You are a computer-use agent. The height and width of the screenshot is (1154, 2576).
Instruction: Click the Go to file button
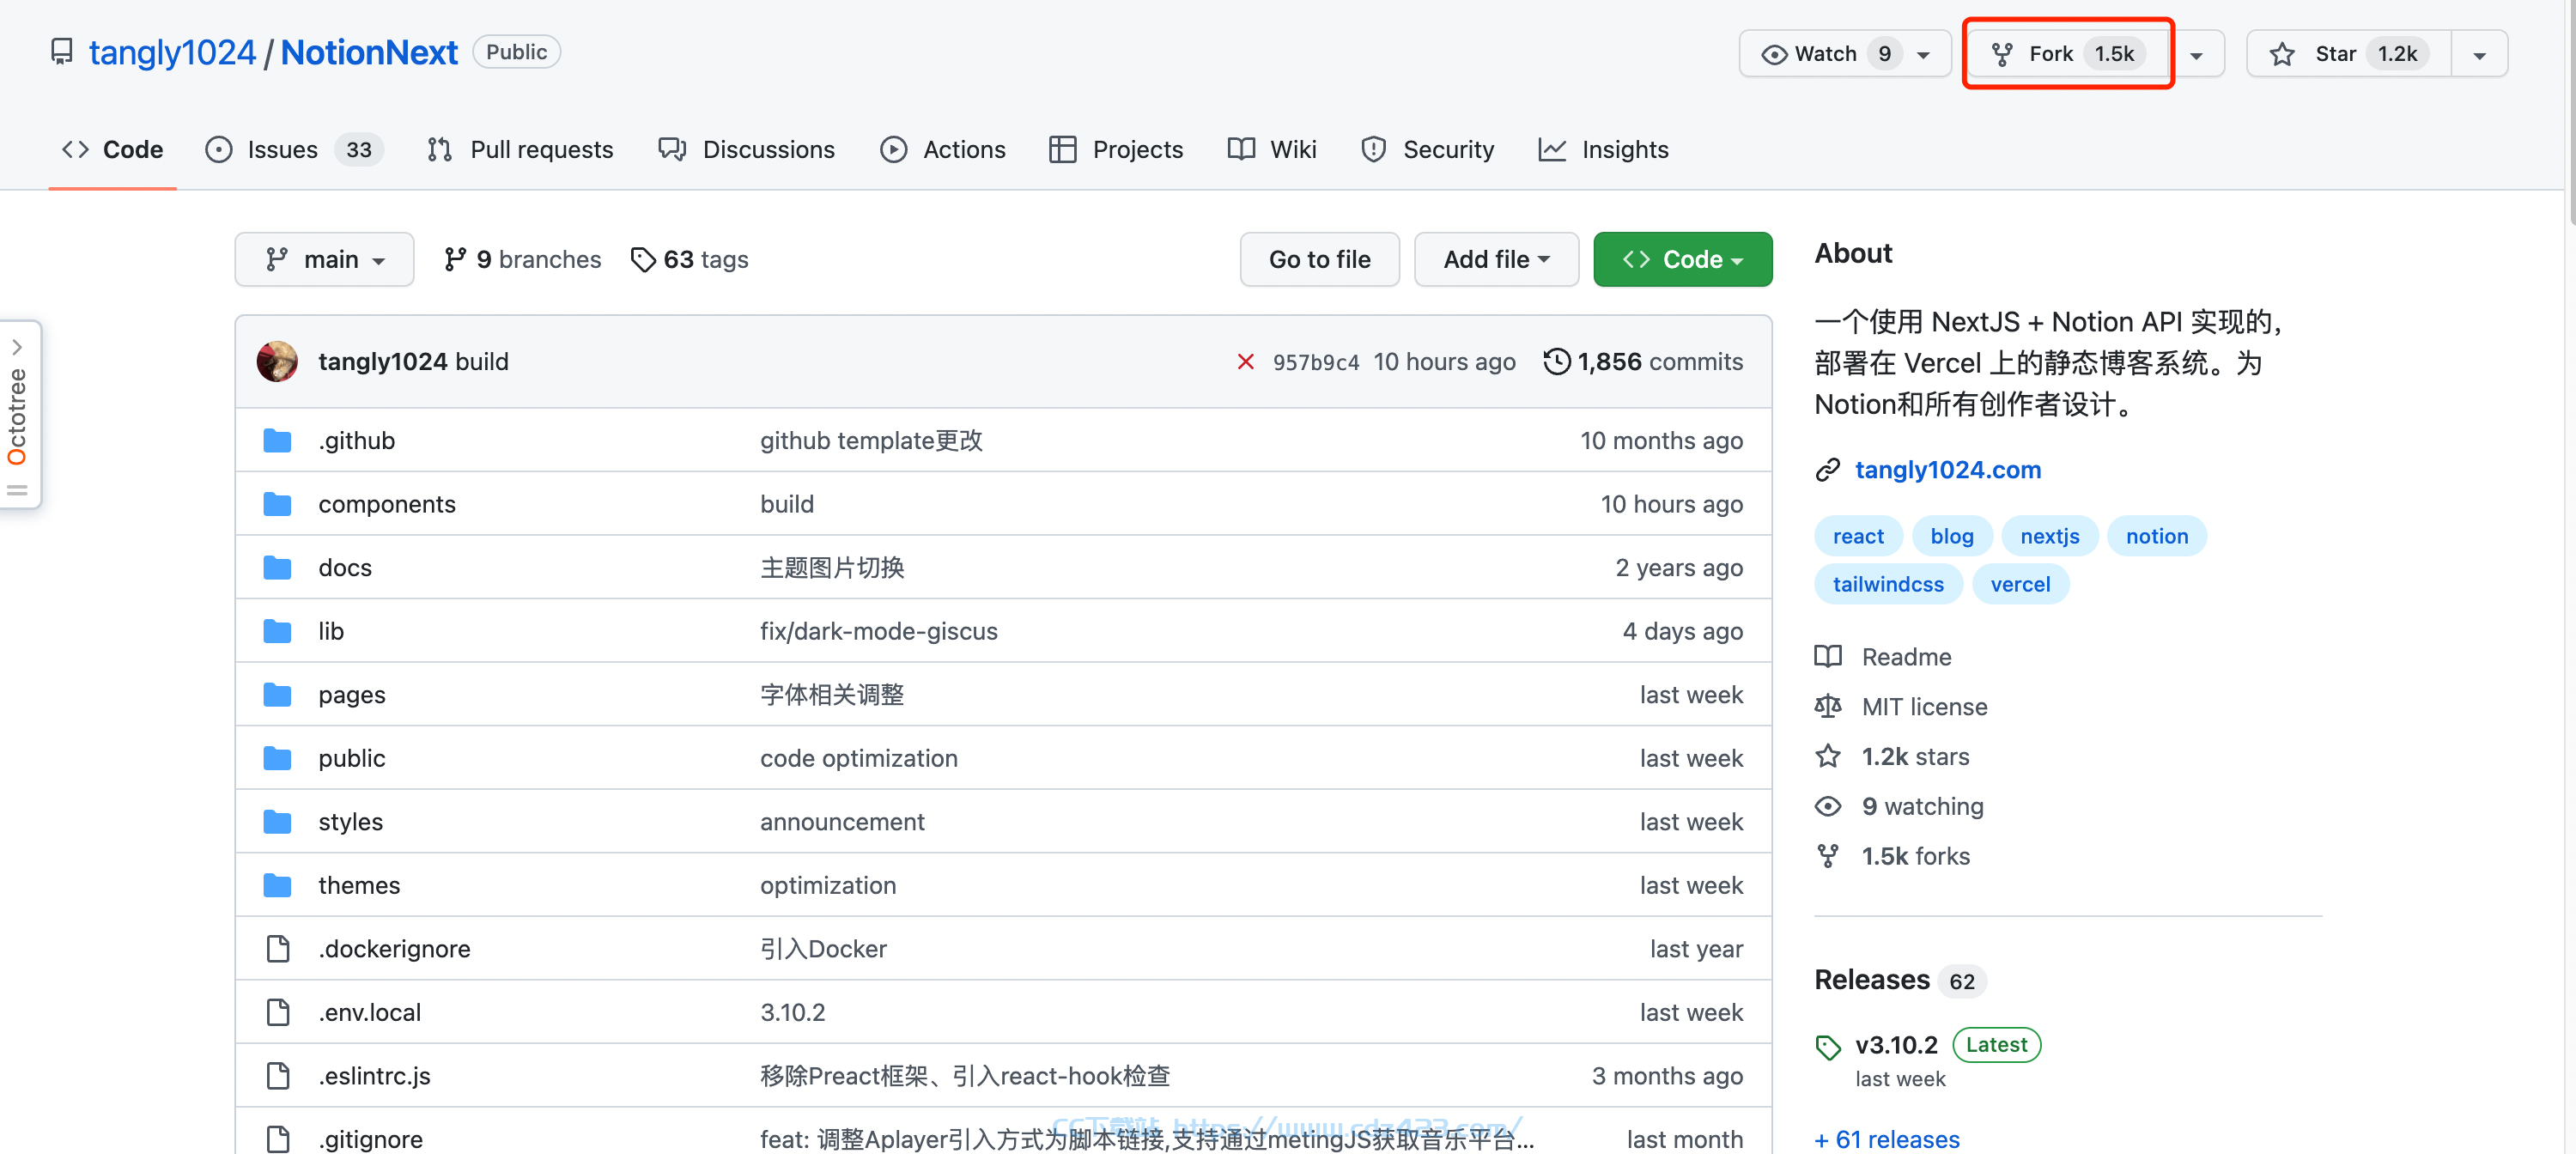pyautogui.click(x=1319, y=260)
